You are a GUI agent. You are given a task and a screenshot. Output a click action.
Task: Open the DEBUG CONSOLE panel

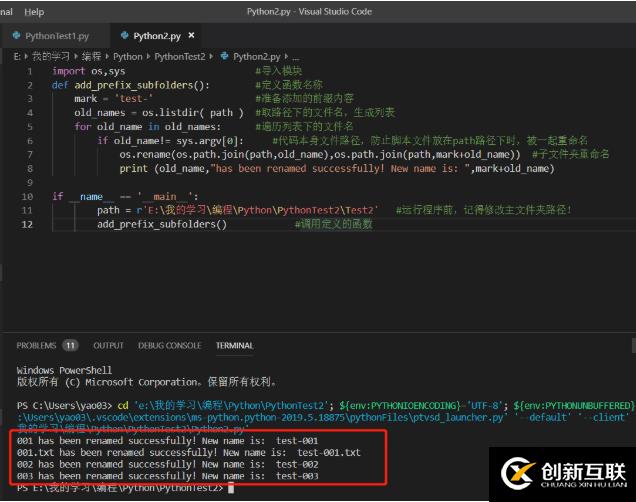[169, 345]
